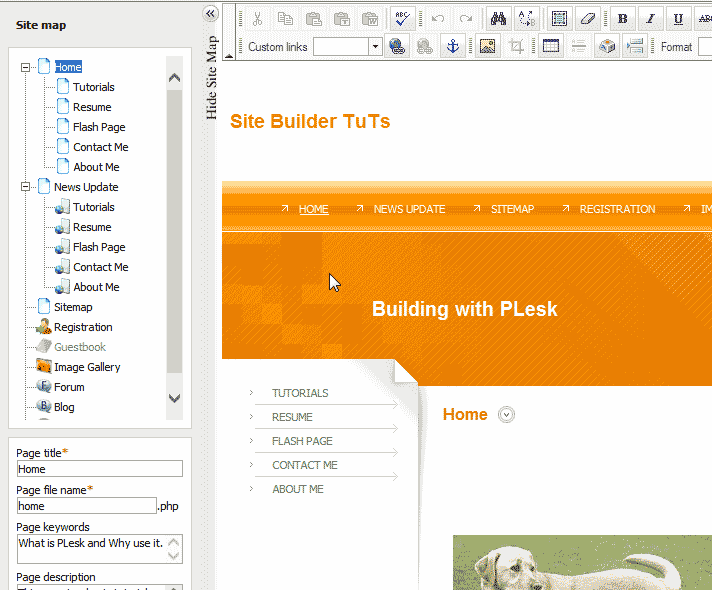Click the spell check ABC icon
Image resolution: width=712 pixels, height=590 pixels.
pyautogui.click(x=402, y=19)
